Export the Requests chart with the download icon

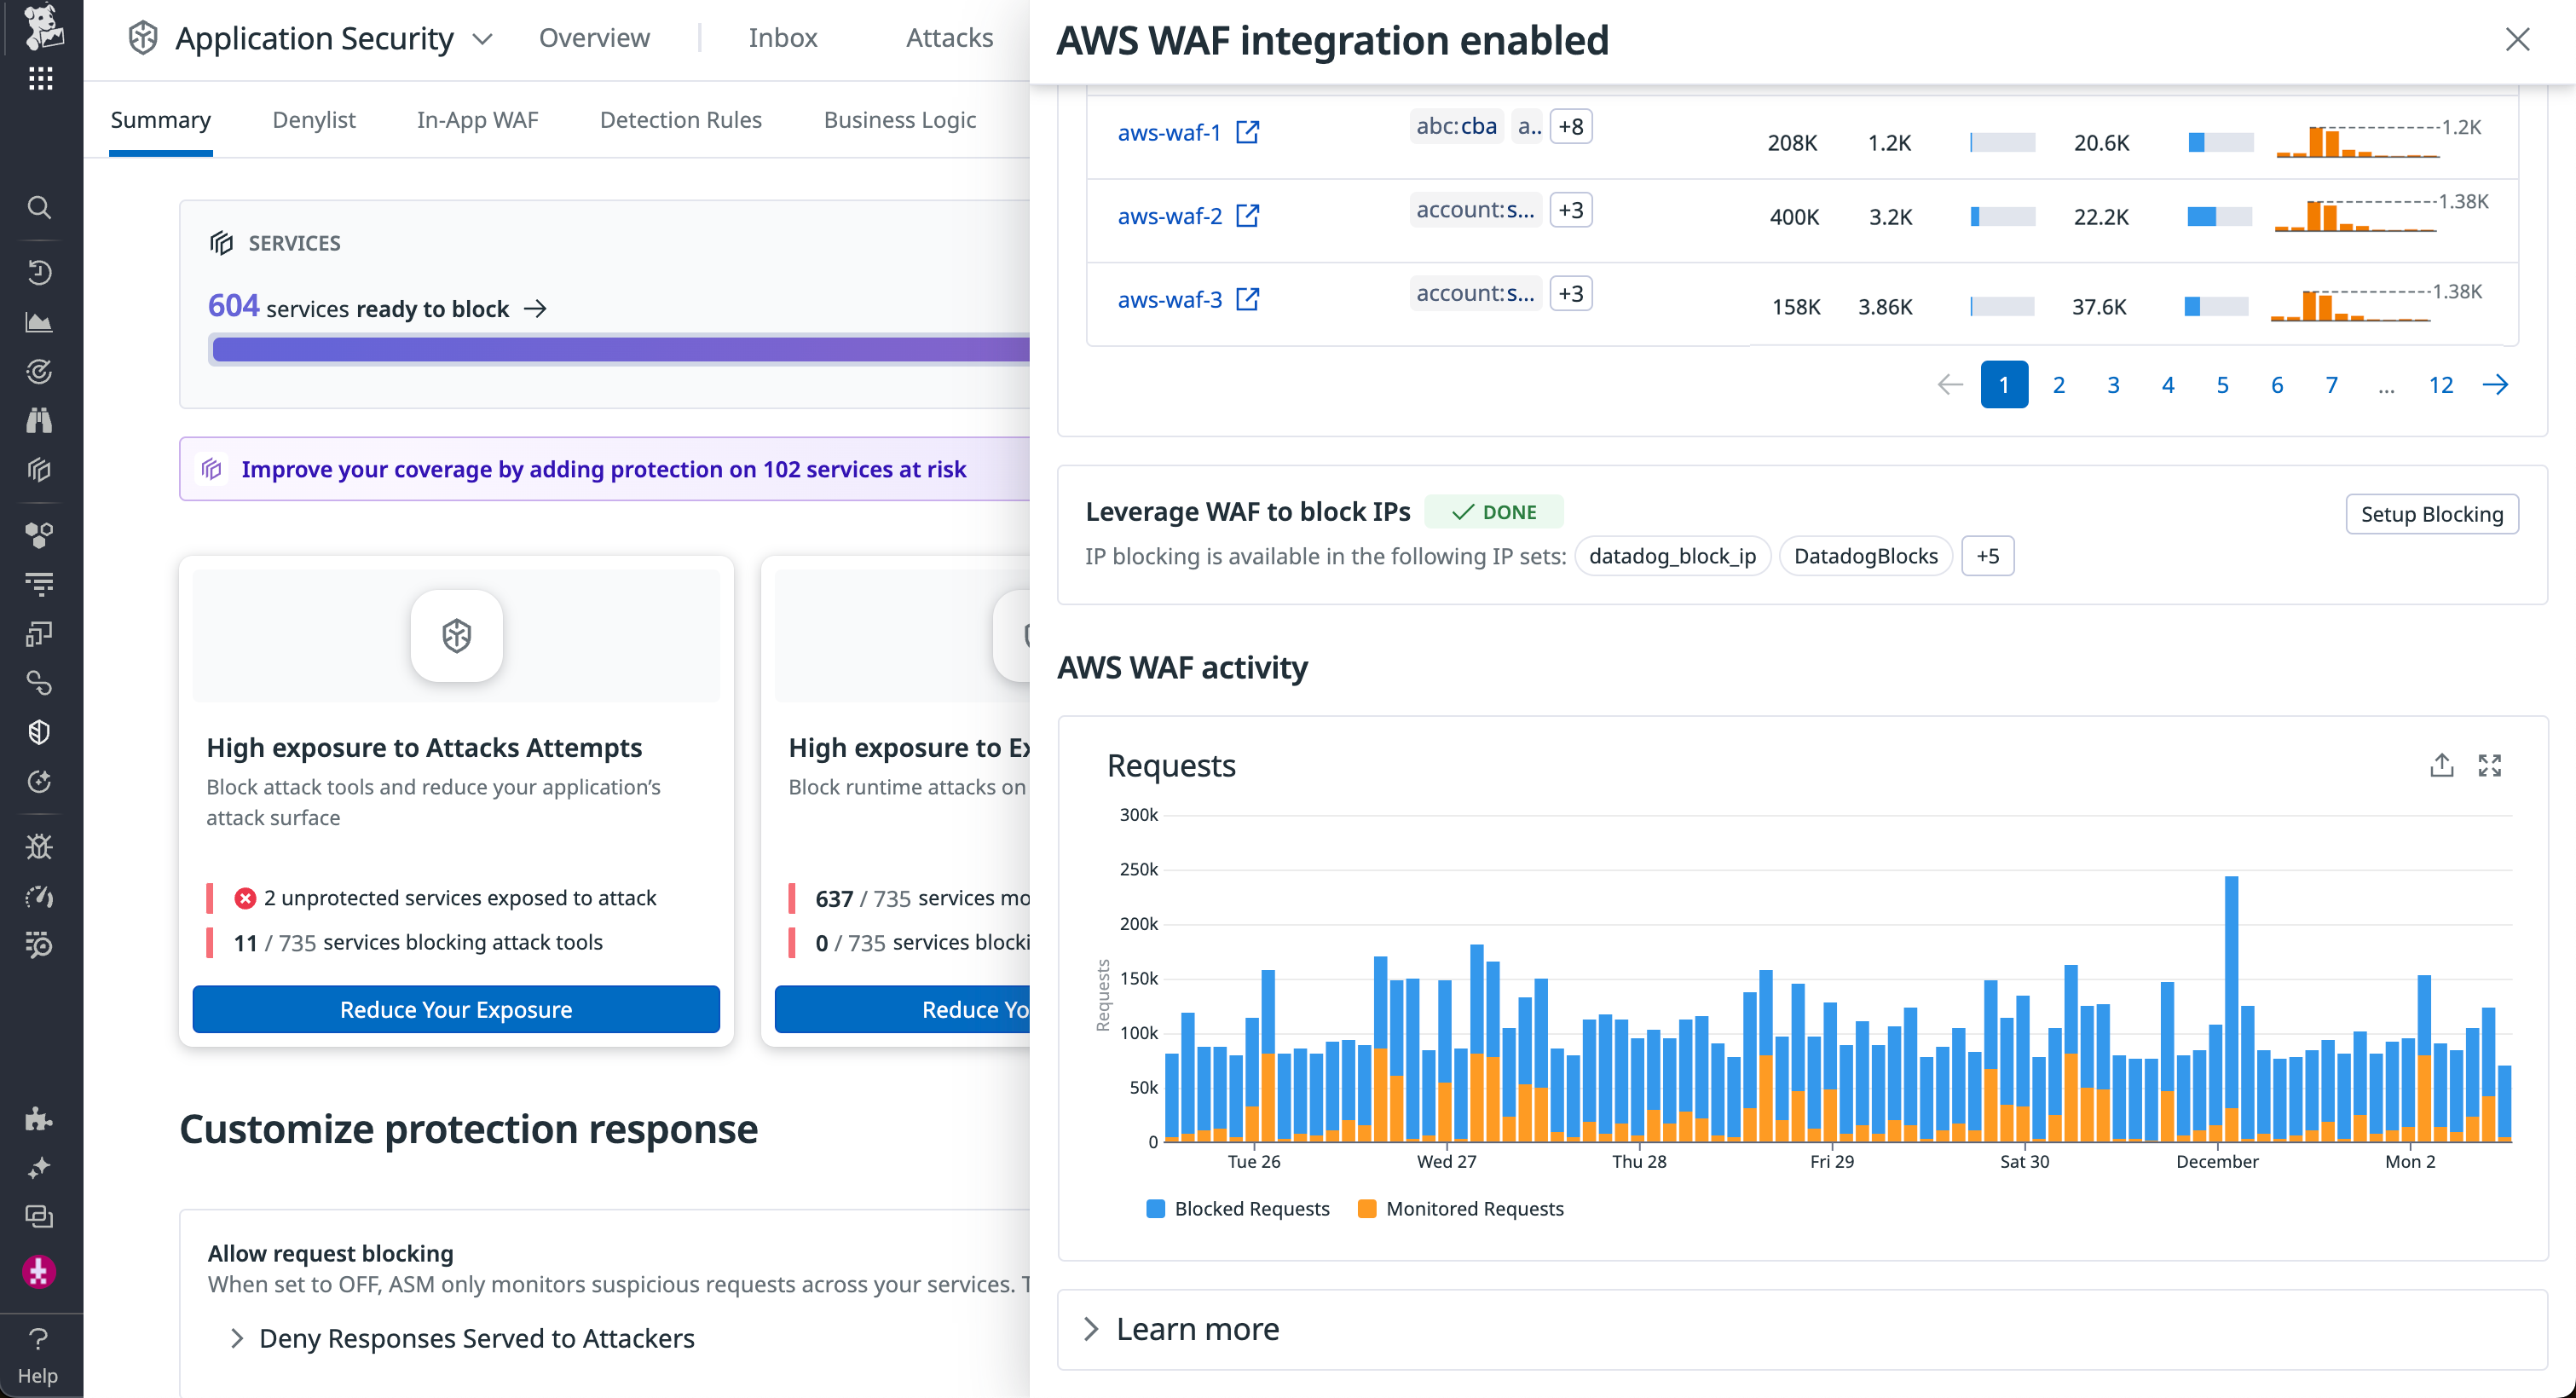pyautogui.click(x=2441, y=765)
